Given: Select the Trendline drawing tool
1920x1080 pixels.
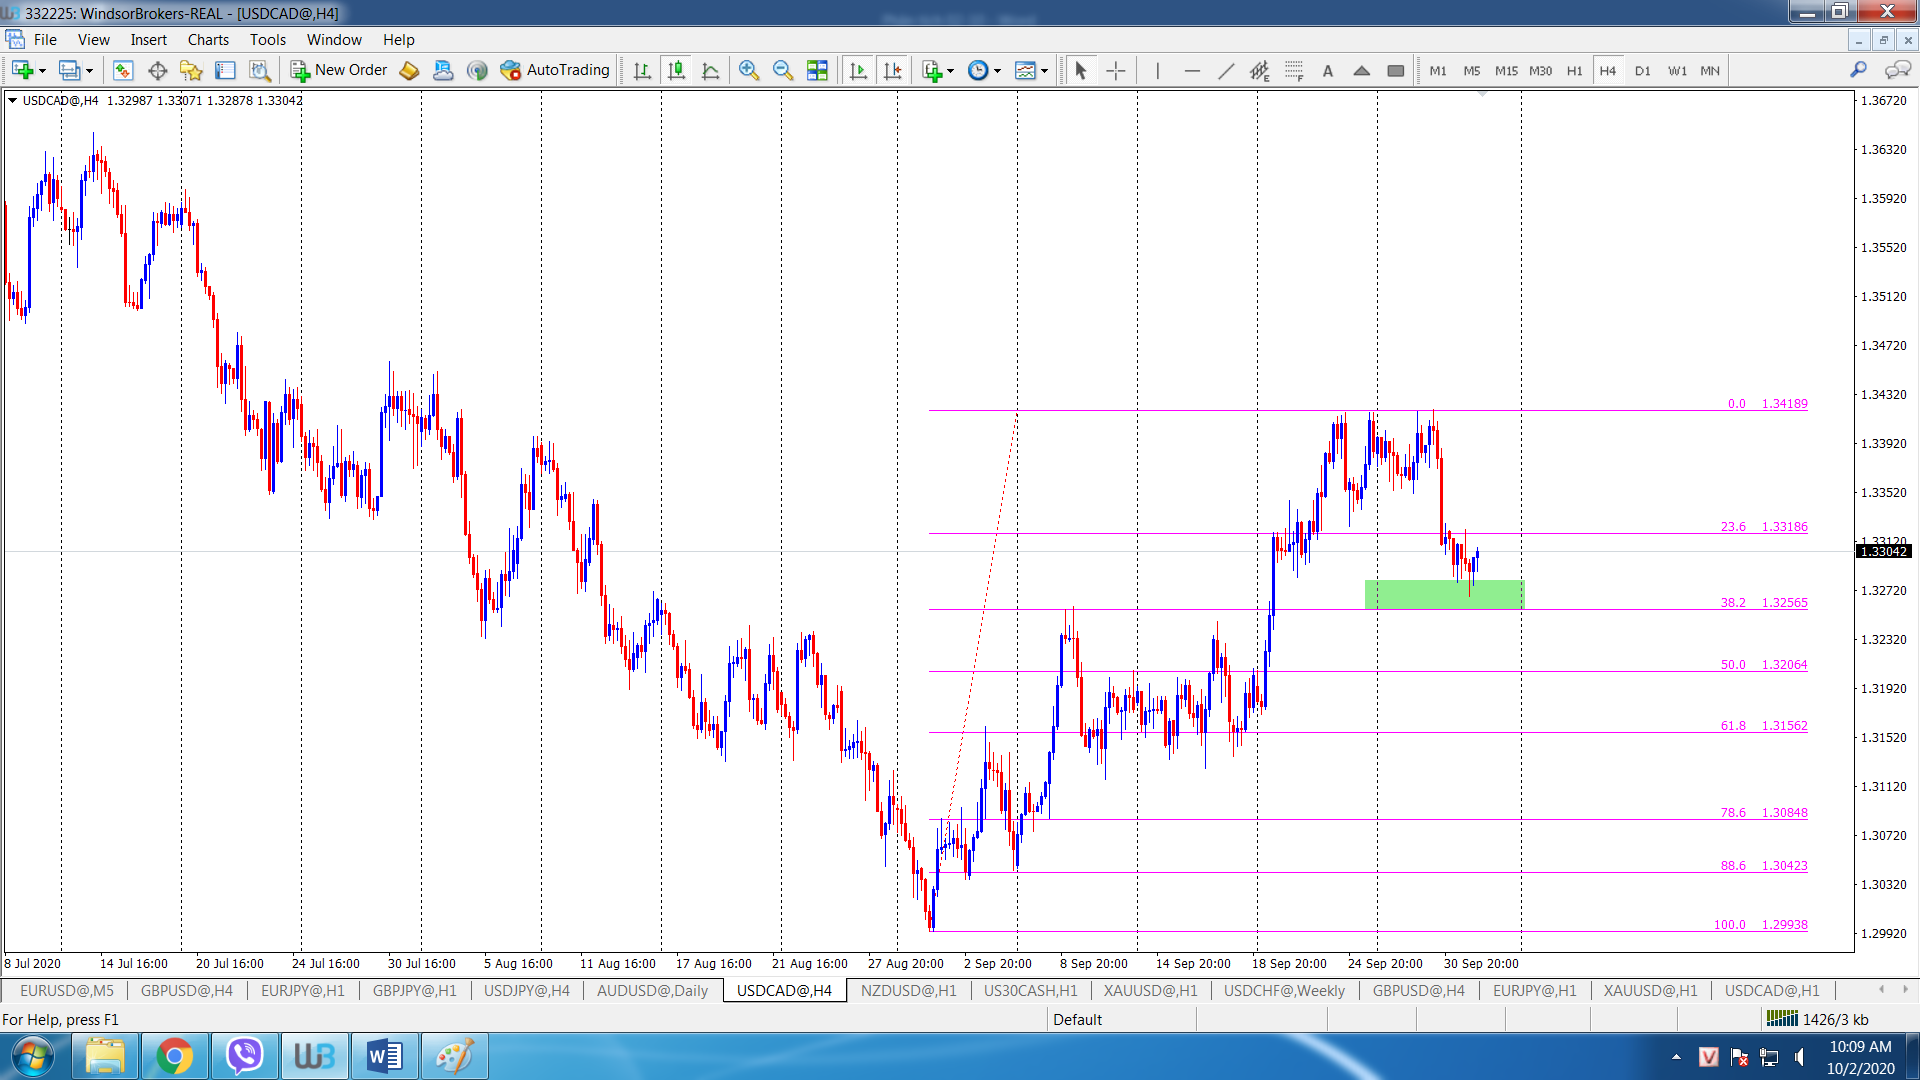Looking at the screenshot, I should (1226, 70).
